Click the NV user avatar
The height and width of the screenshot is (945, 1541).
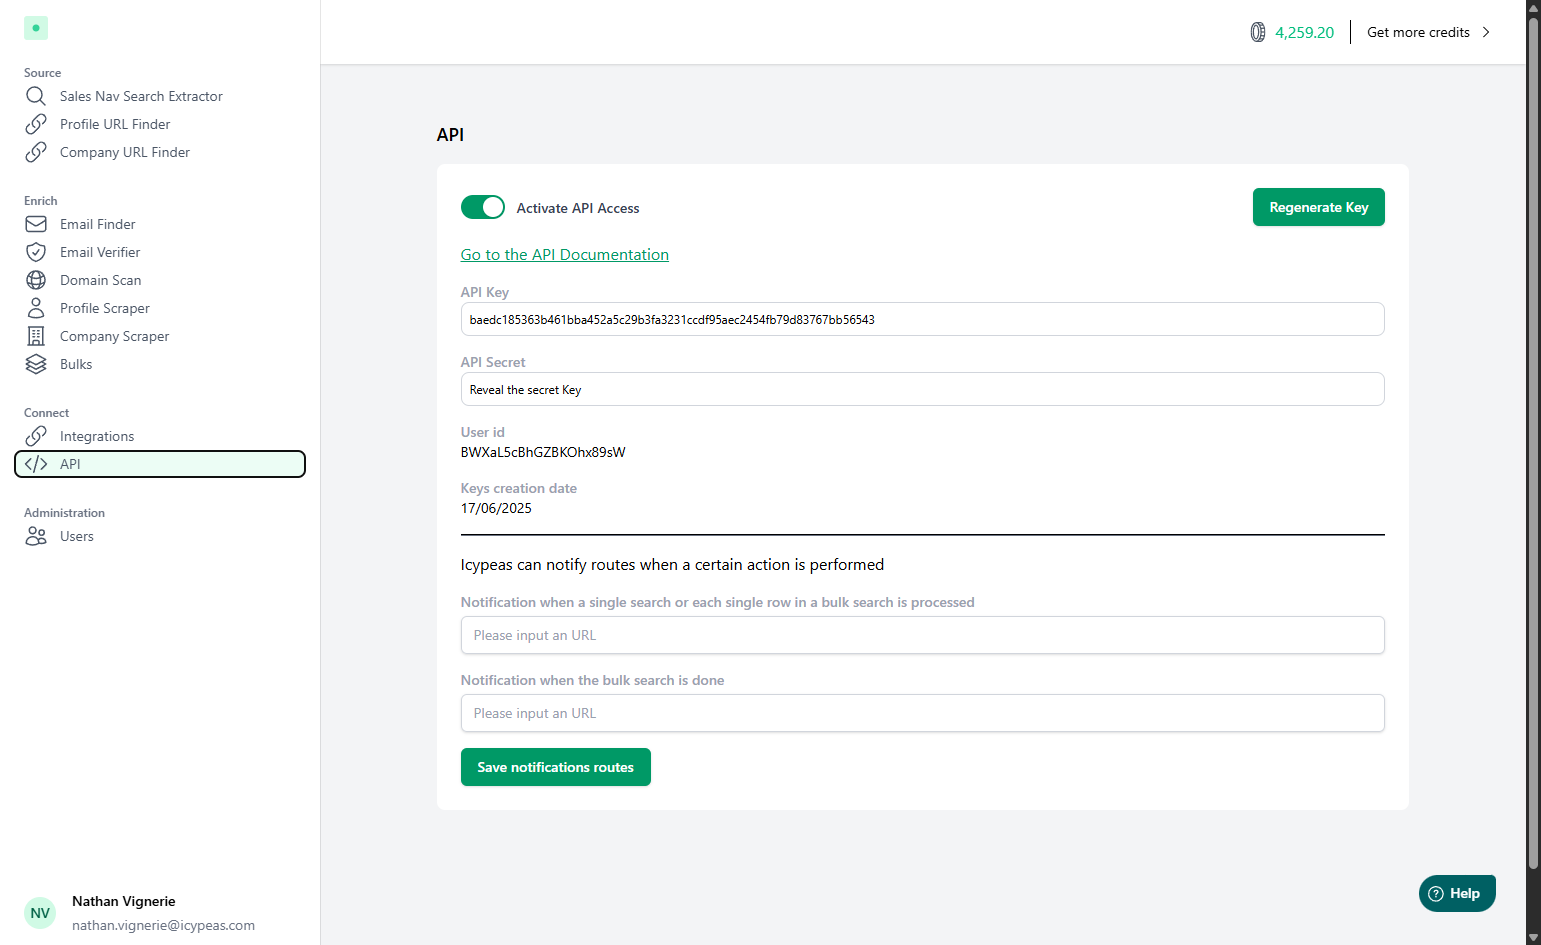coord(40,913)
